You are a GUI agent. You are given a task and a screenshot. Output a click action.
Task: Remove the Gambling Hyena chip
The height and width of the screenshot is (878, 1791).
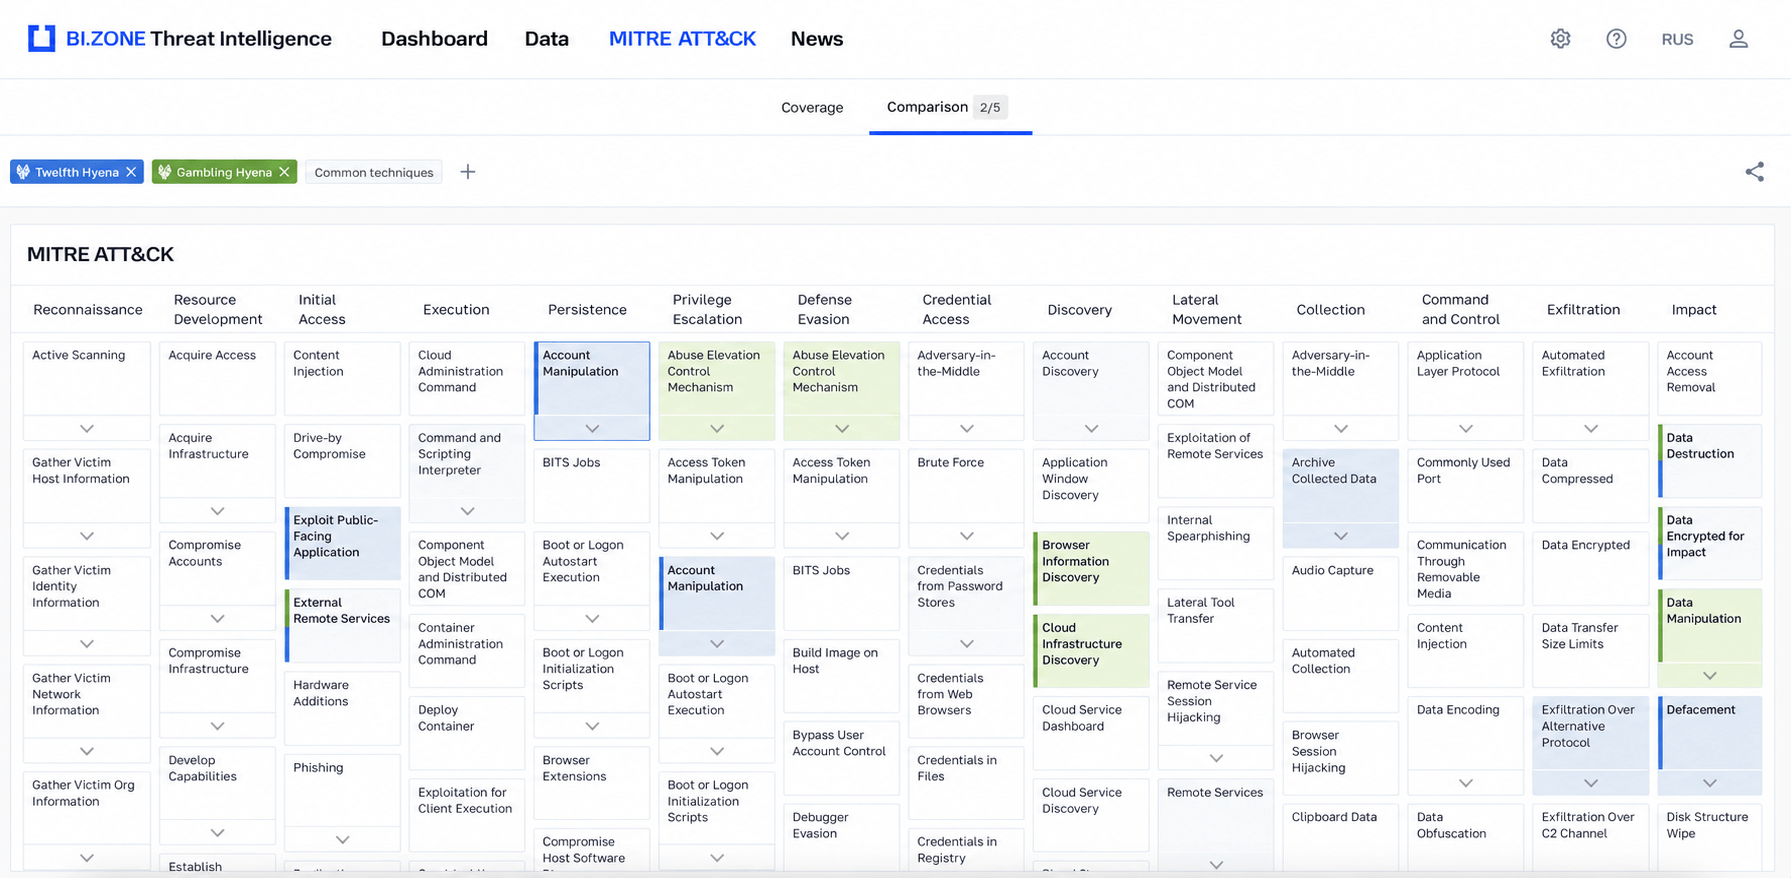pyautogui.click(x=284, y=172)
